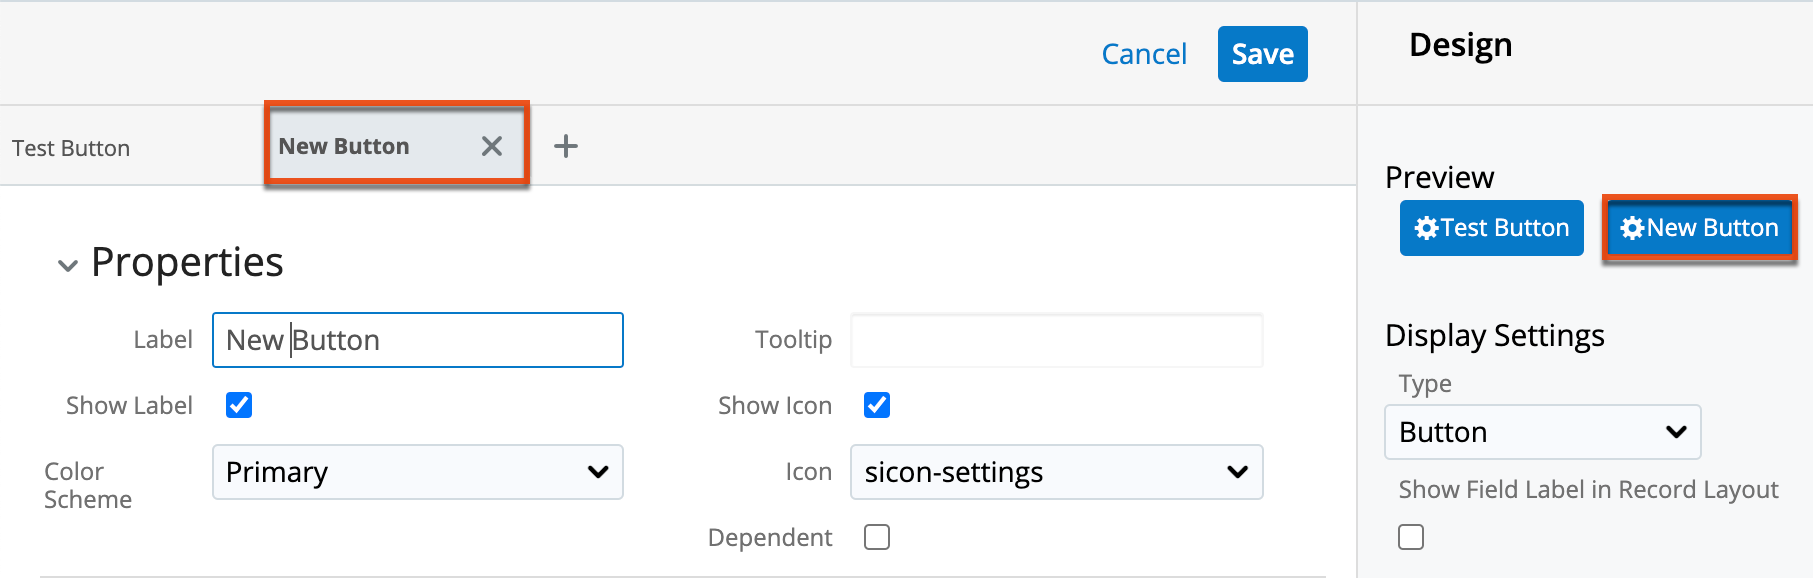This screenshot has height=578, width=1813.
Task: Uncheck the Show Label checkbox
Action: [x=238, y=404]
